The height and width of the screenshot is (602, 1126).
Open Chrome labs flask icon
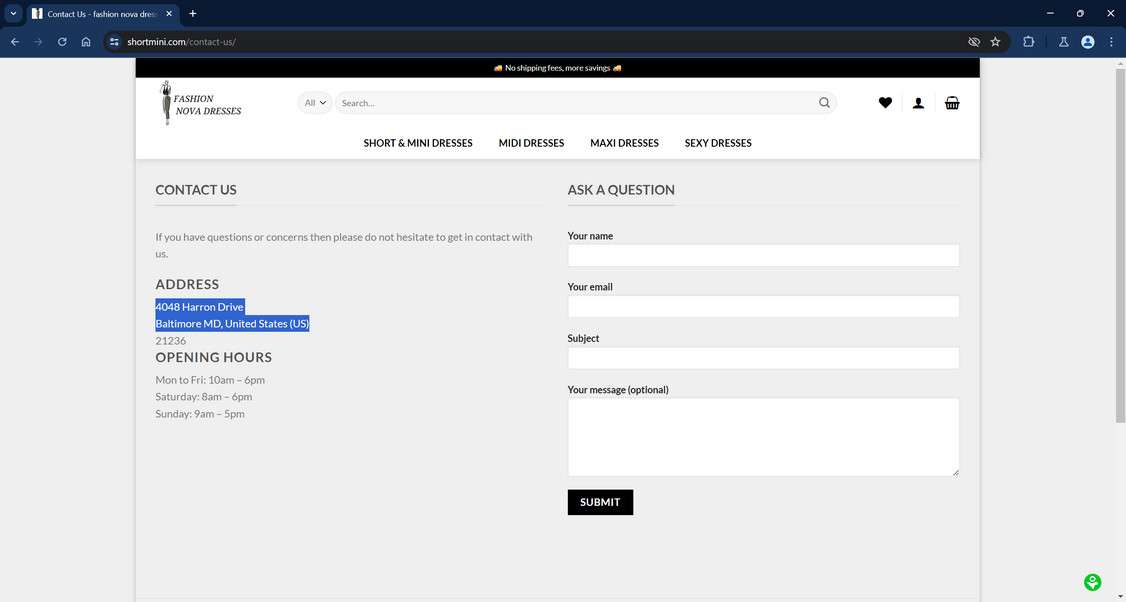1064,42
